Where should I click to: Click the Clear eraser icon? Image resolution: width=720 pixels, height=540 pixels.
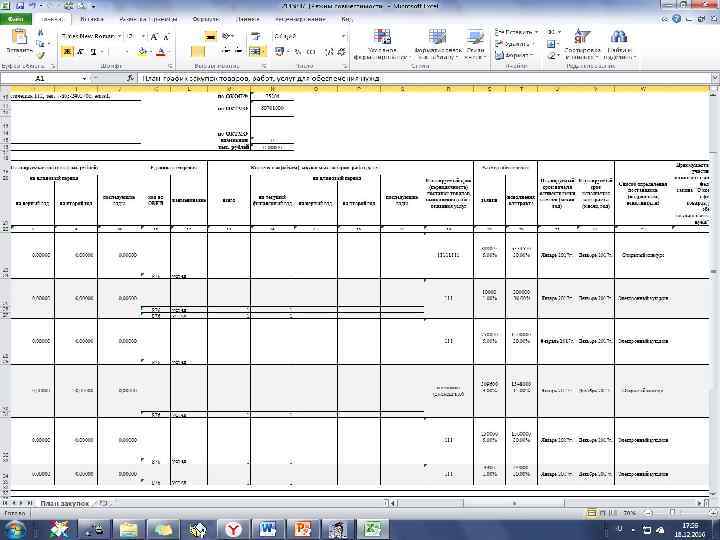pyautogui.click(x=551, y=56)
